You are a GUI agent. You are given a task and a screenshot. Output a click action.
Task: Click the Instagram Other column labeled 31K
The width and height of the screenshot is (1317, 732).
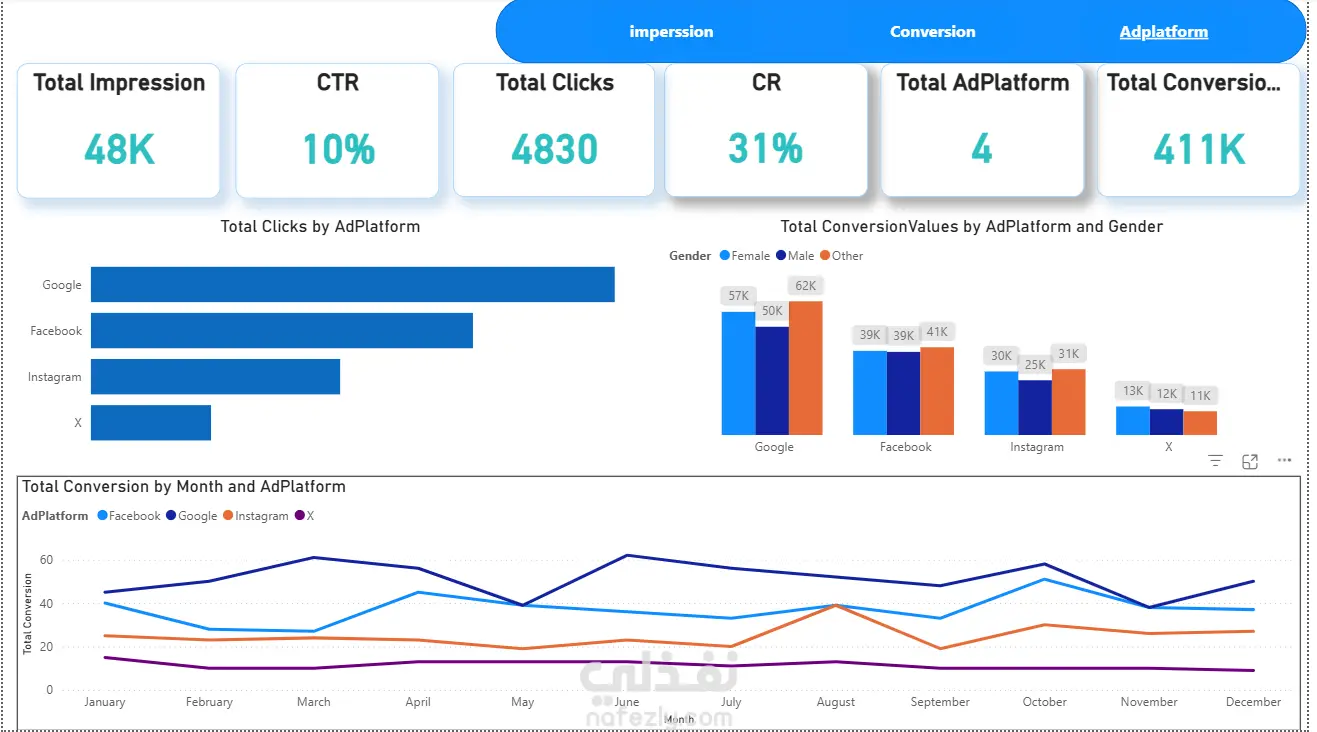point(1068,402)
